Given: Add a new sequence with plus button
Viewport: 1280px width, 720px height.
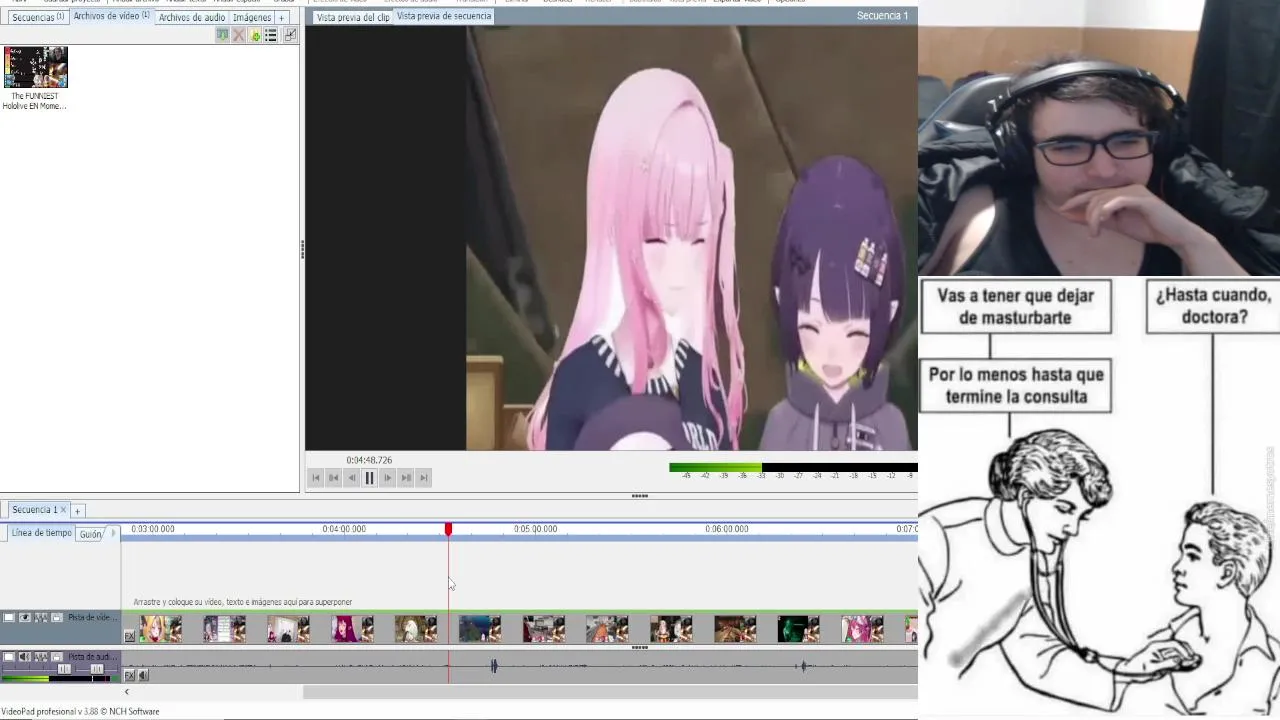Looking at the screenshot, I should tap(77, 511).
